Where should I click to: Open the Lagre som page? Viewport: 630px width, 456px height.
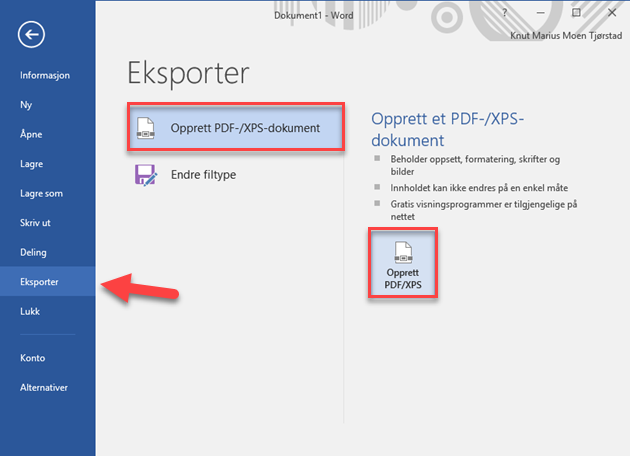(41, 193)
